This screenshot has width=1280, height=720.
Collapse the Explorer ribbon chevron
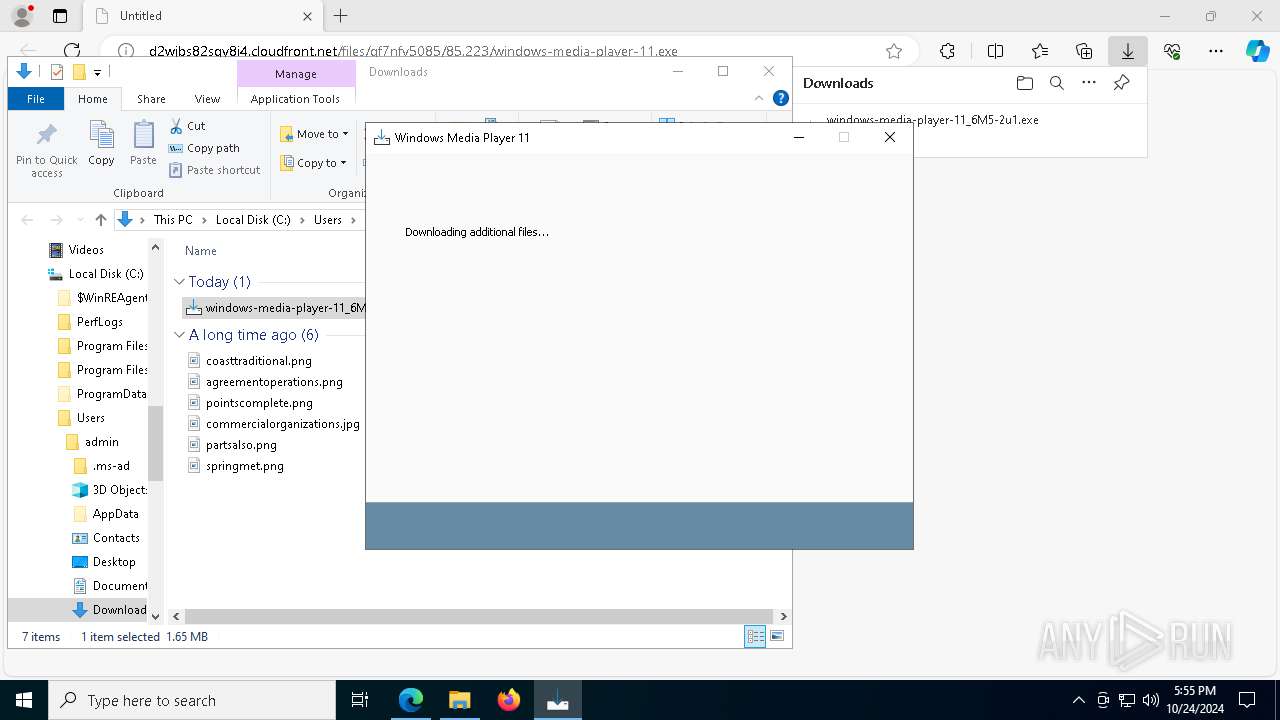pos(759,98)
